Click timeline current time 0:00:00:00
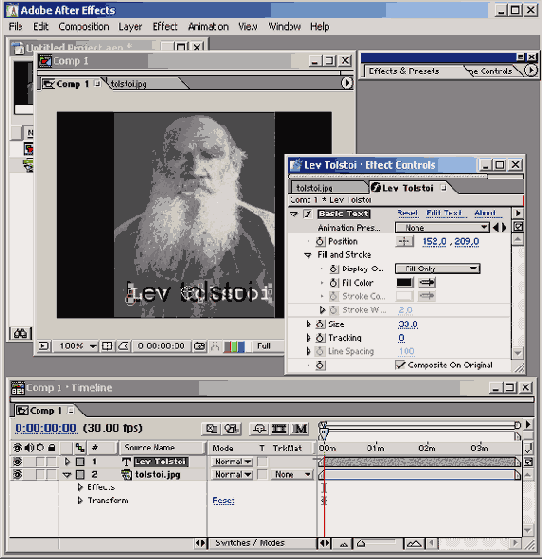 coord(46,428)
